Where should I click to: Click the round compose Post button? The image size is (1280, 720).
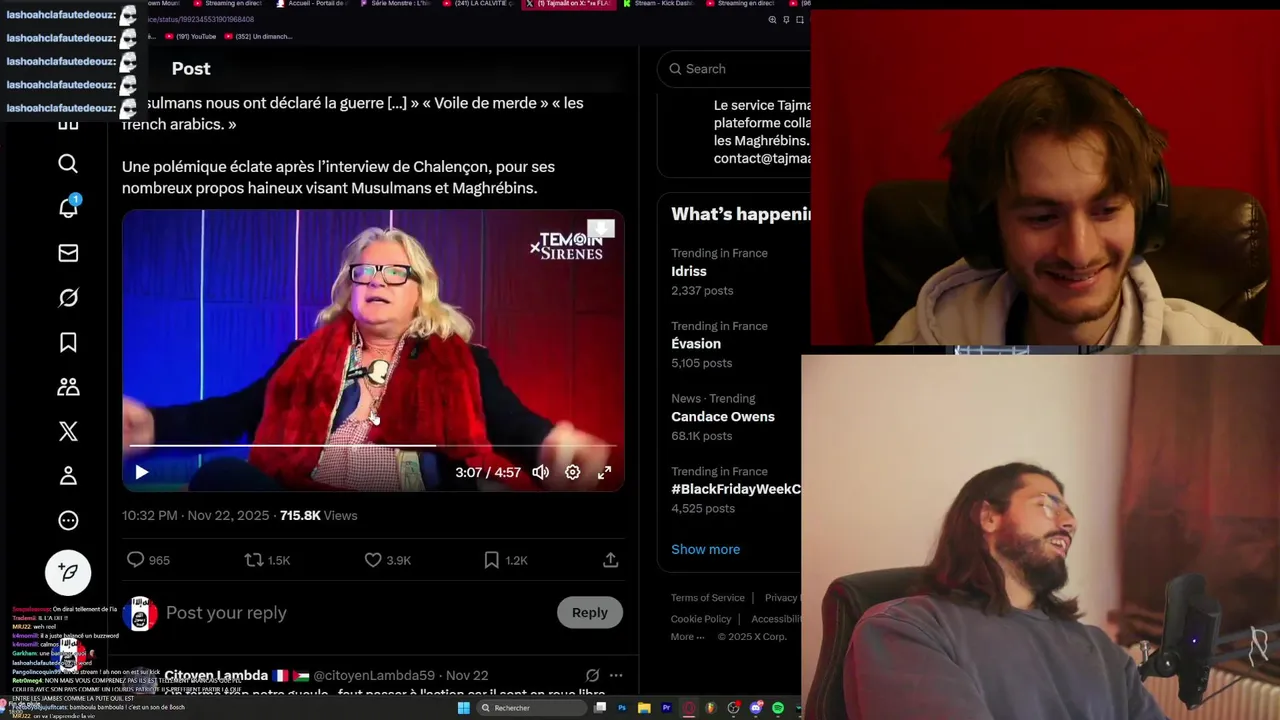[68, 572]
